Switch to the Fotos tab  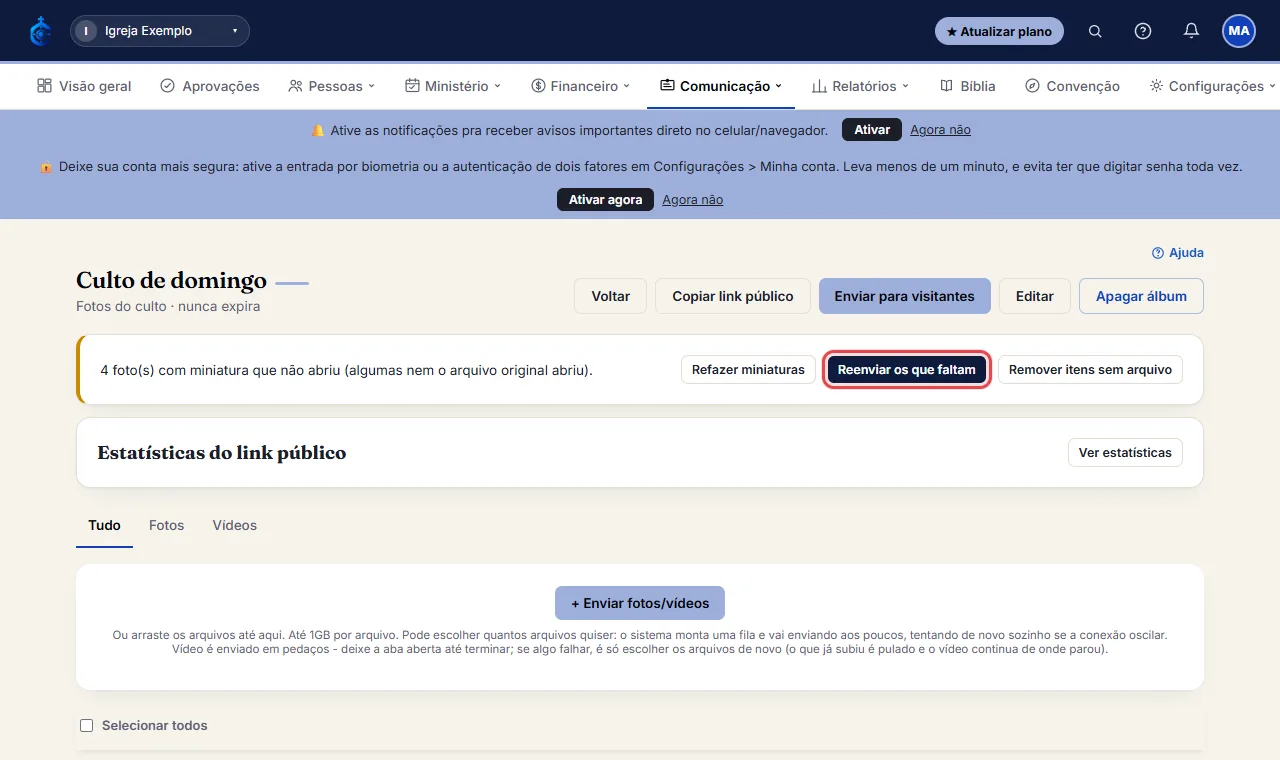pyautogui.click(x=166, y=525)
